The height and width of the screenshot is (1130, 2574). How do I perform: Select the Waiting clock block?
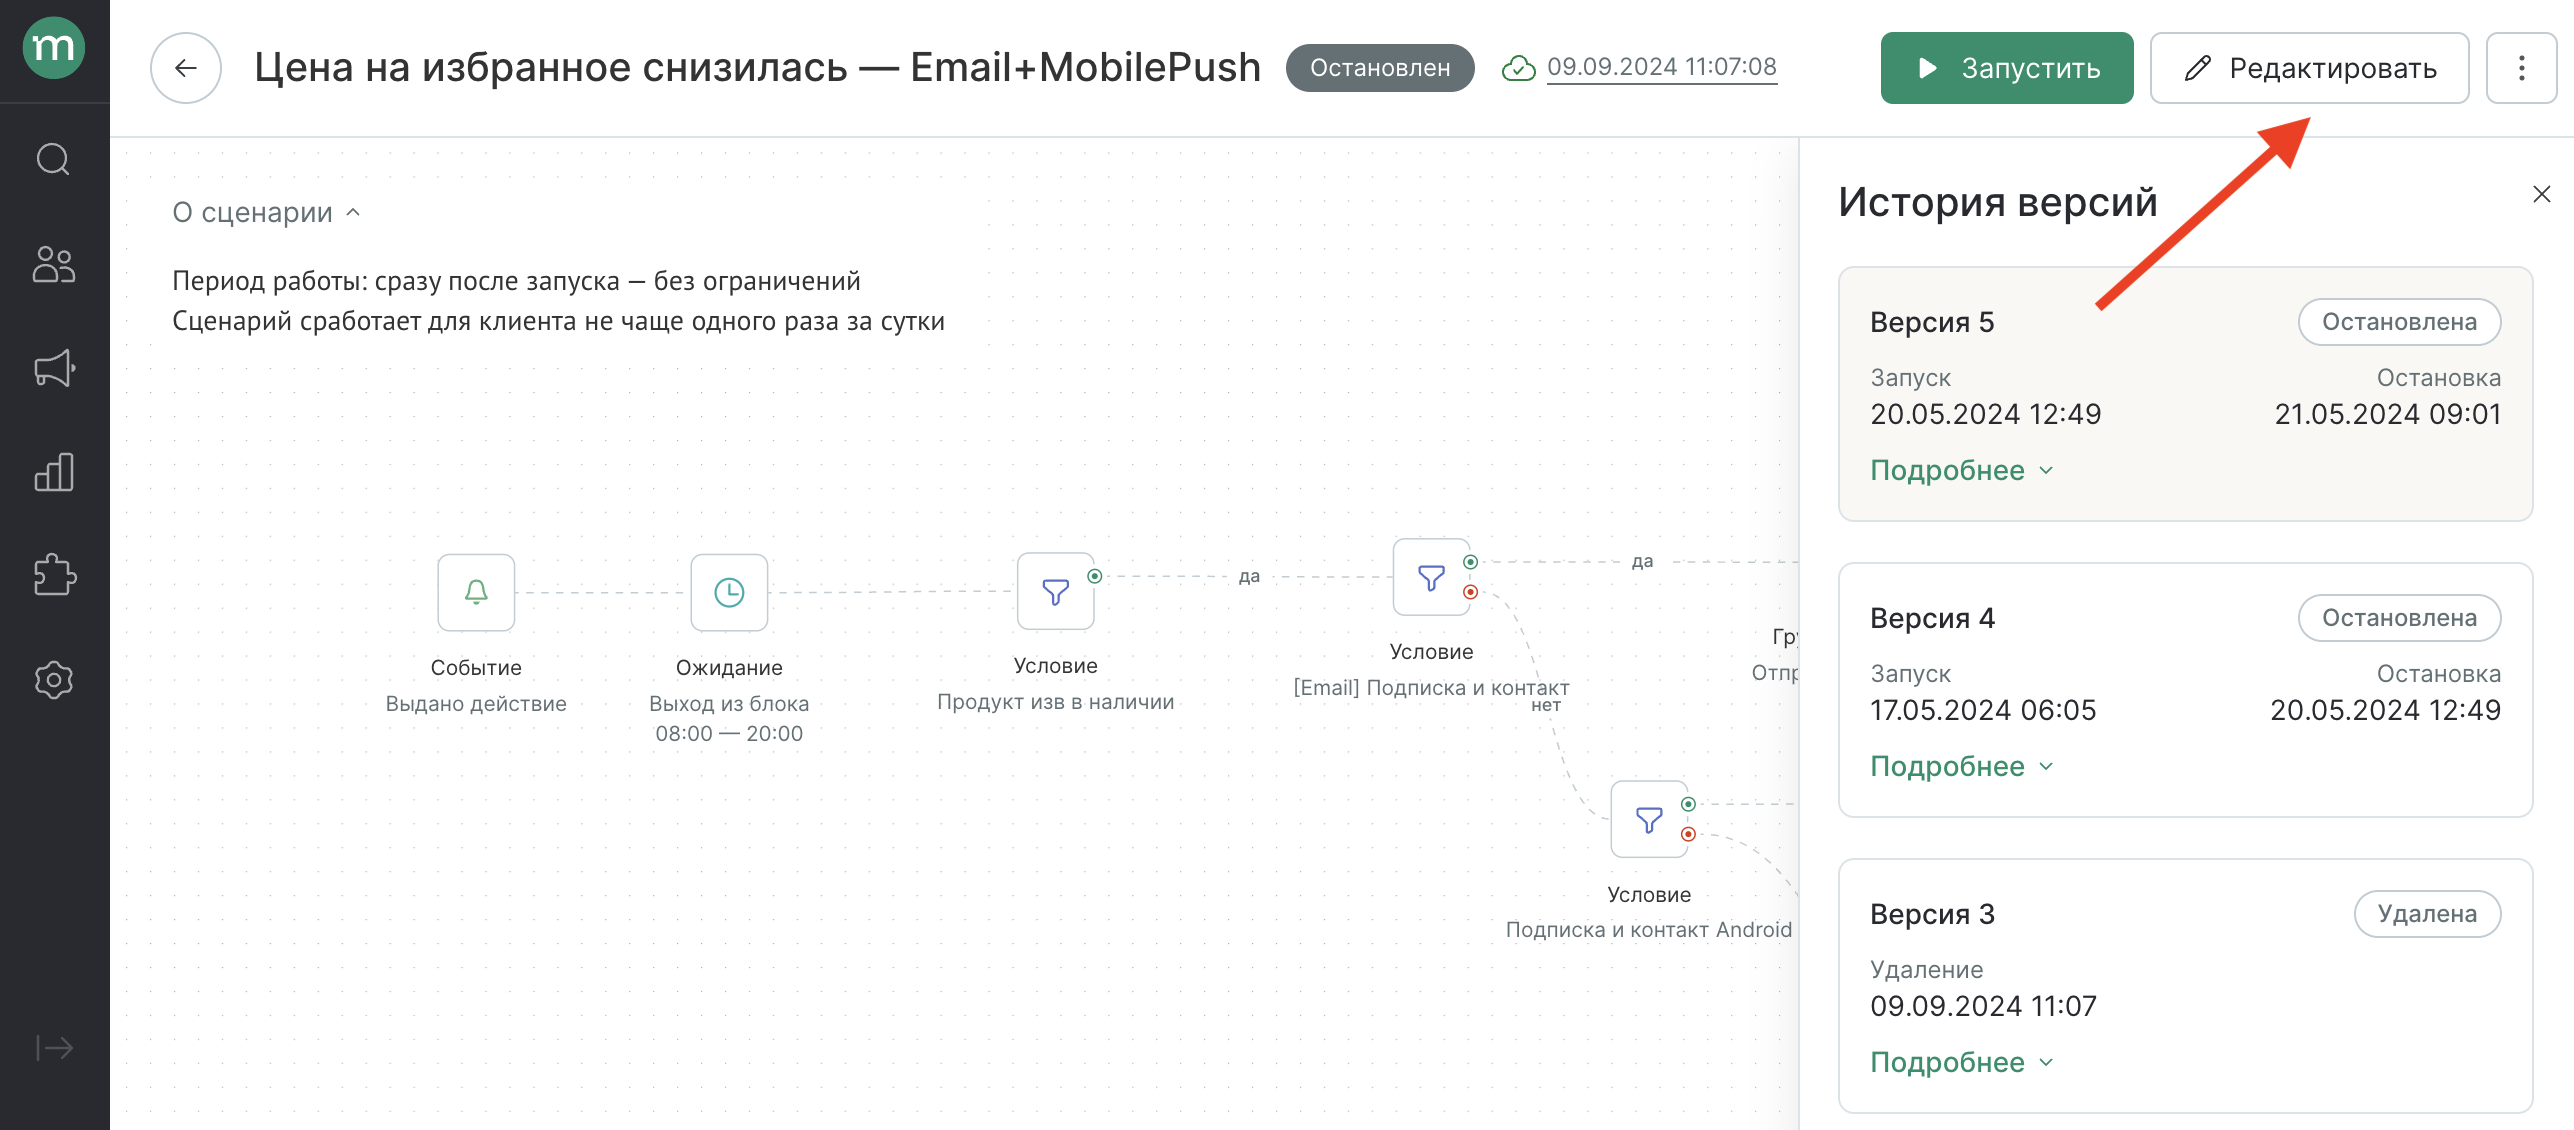click(729, 592)
